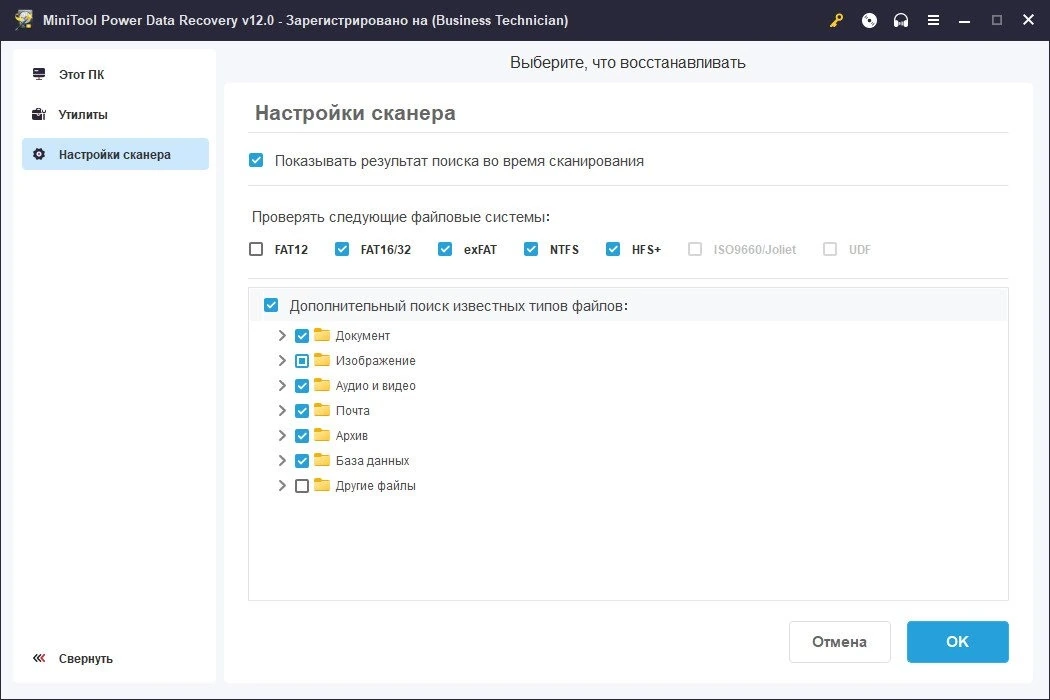Toggle the Изображение category checkbox
Image resolution: width=1050 pixels, height=700 pixels.
[x=302, y=361]
